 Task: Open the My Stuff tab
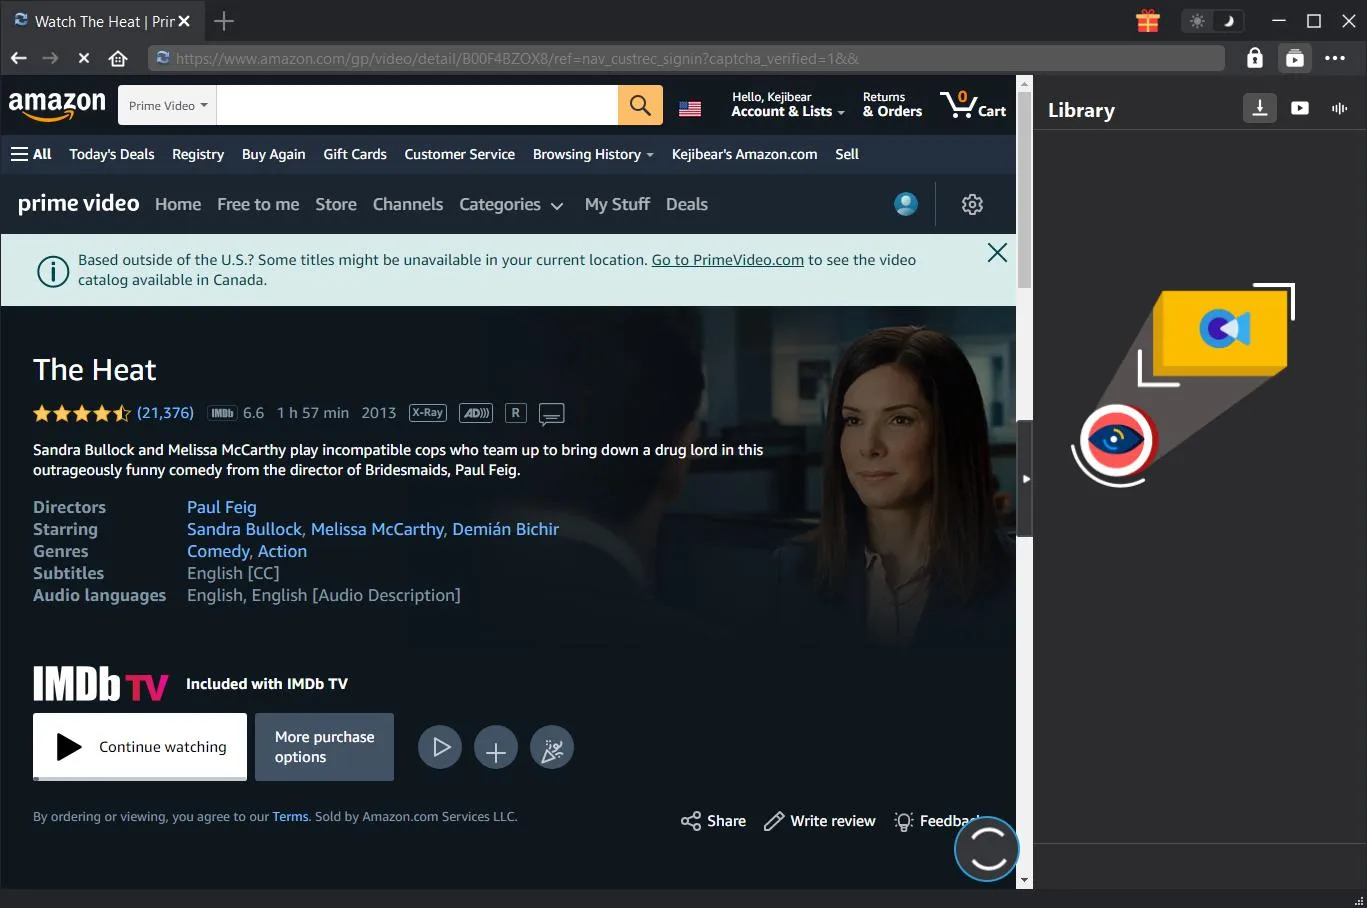pos(617,205)
